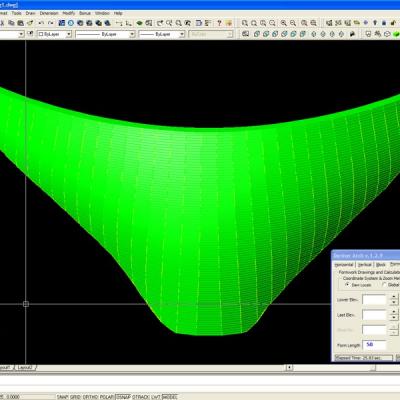The width and height of the screenshot is (400, 400).
Task: Switch to the Horizontal tab in the dialog
Action: [344, 265]
